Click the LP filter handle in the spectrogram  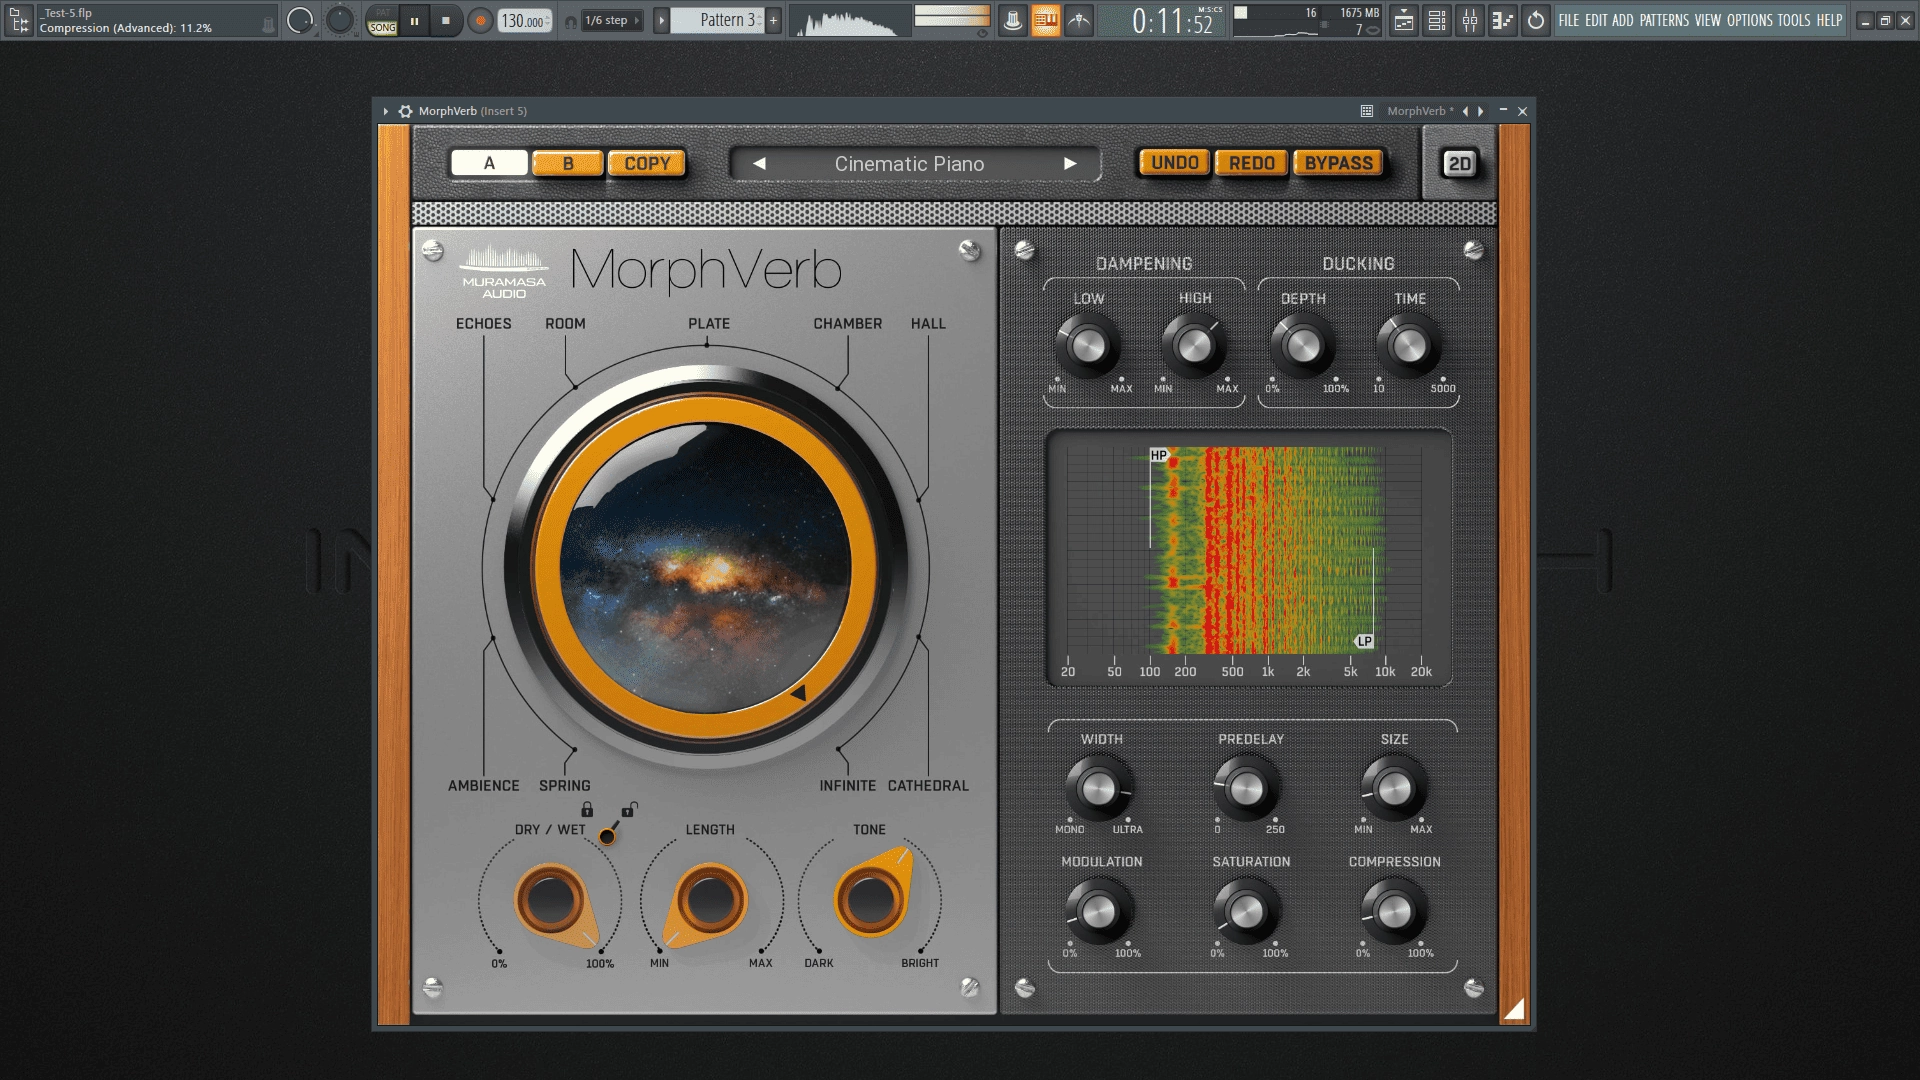click(x=1364, y=641)
